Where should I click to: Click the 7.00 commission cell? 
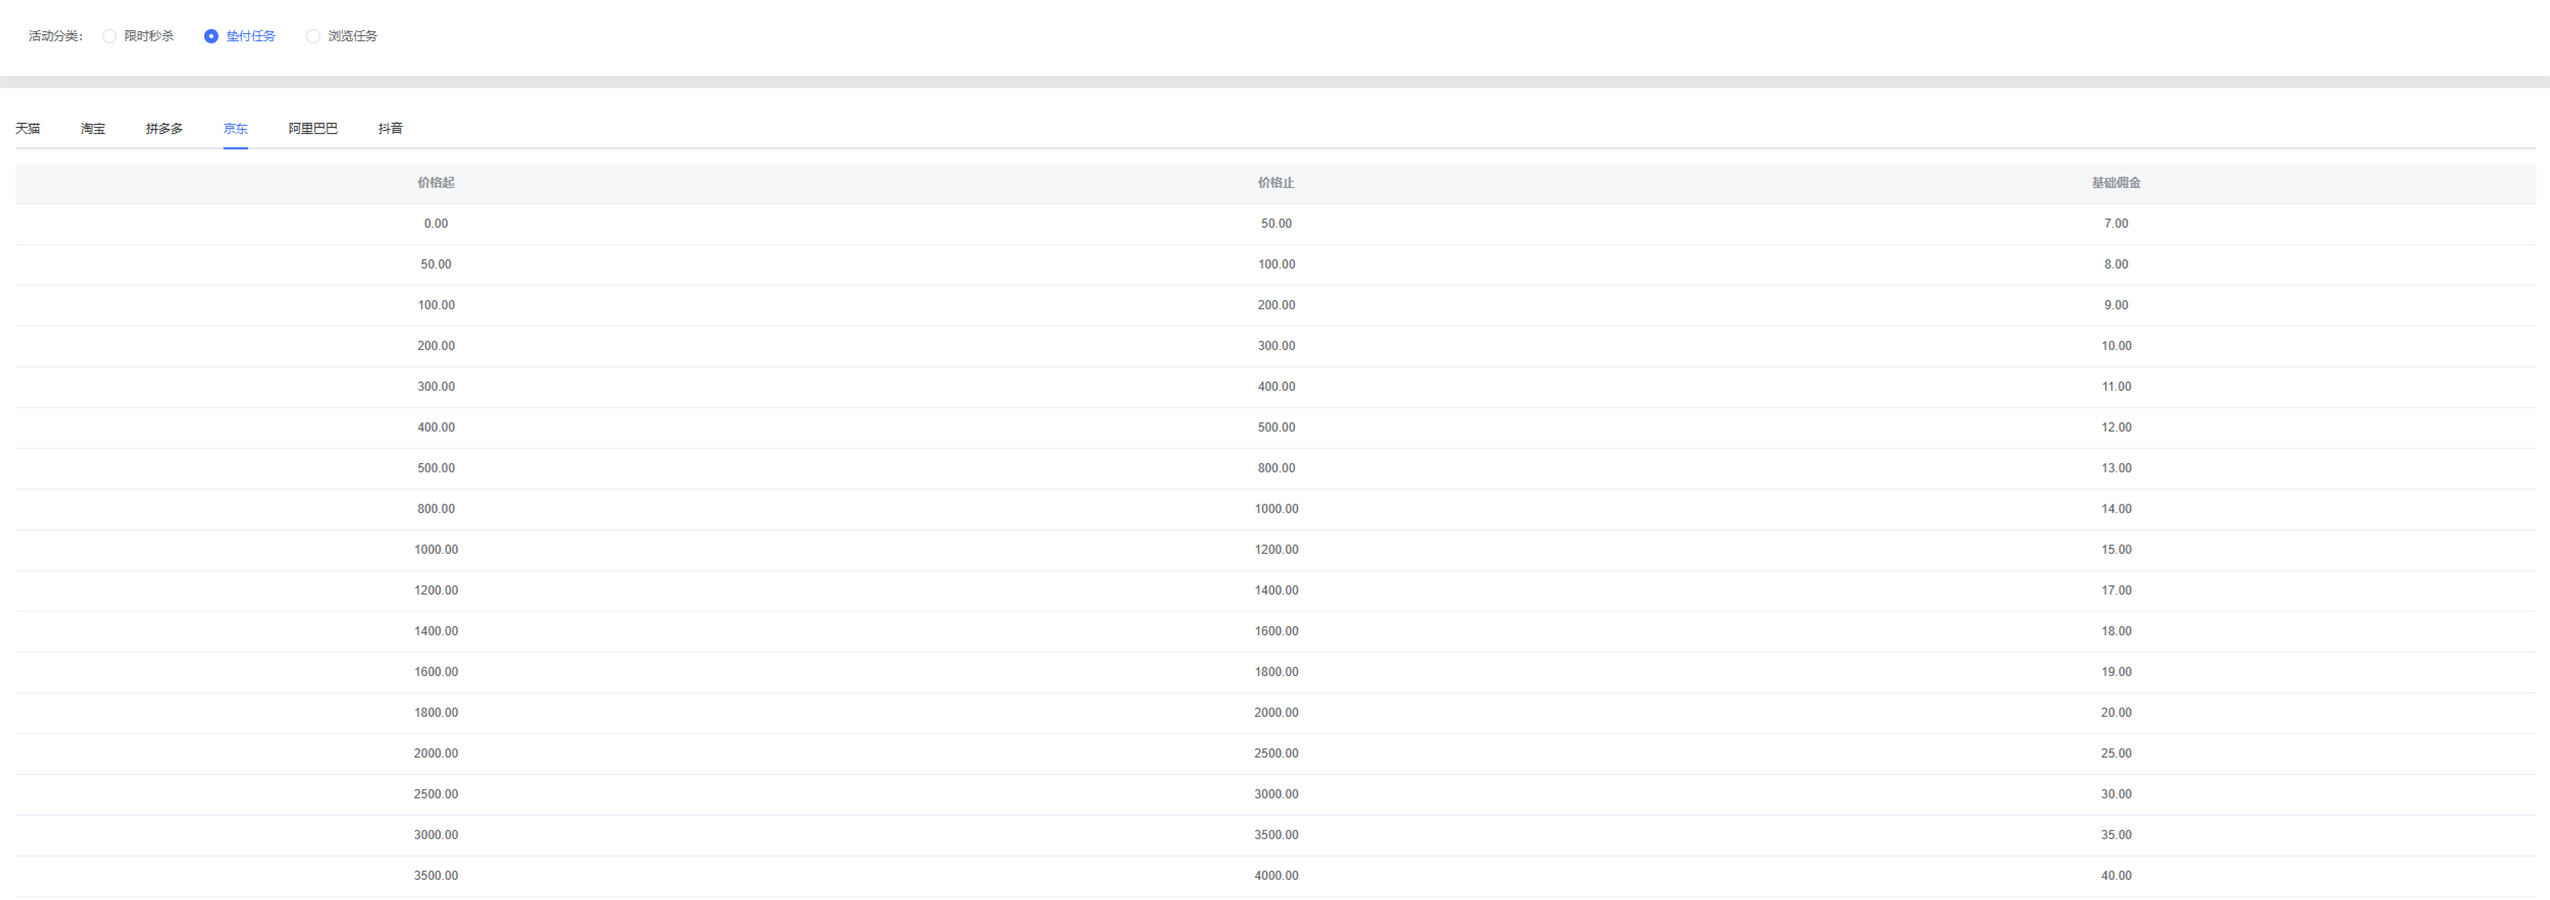point(2116,224)
